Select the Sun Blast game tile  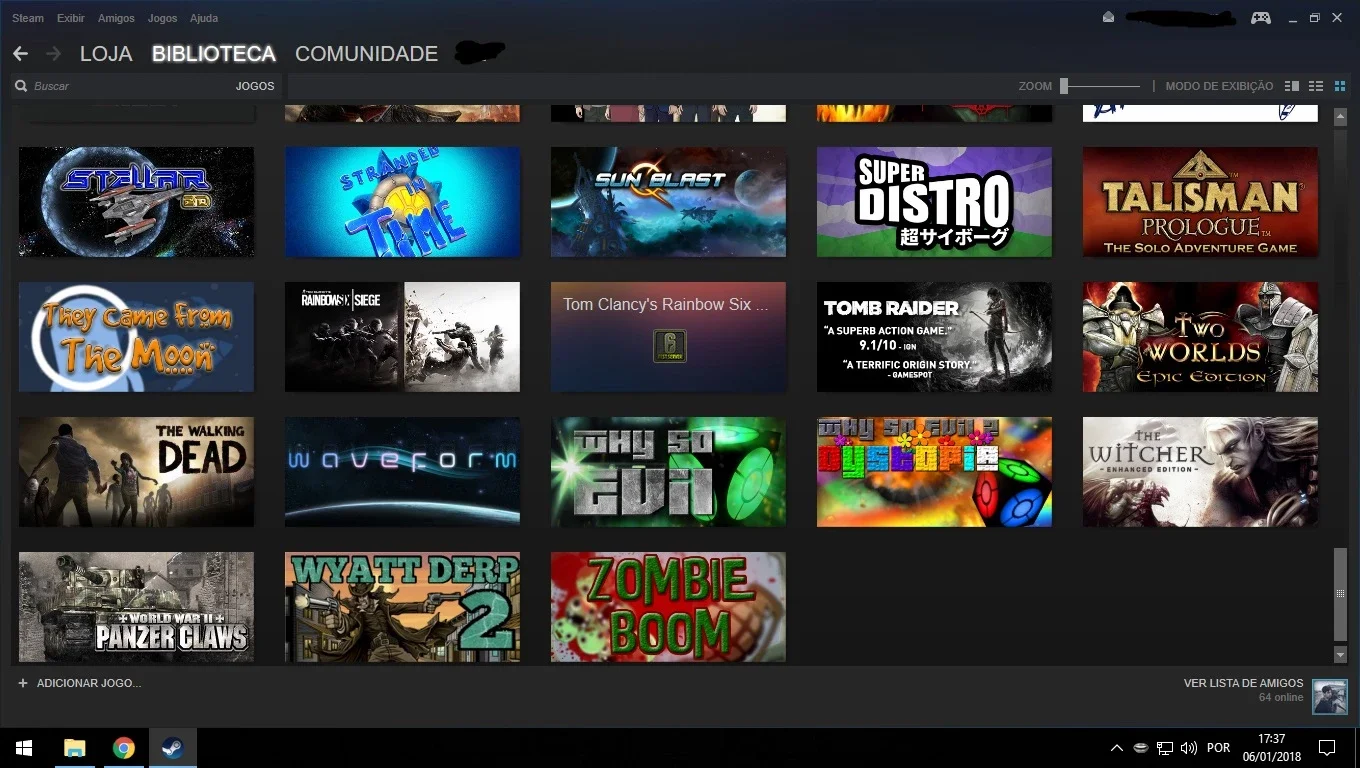click(x=668, y=202)
